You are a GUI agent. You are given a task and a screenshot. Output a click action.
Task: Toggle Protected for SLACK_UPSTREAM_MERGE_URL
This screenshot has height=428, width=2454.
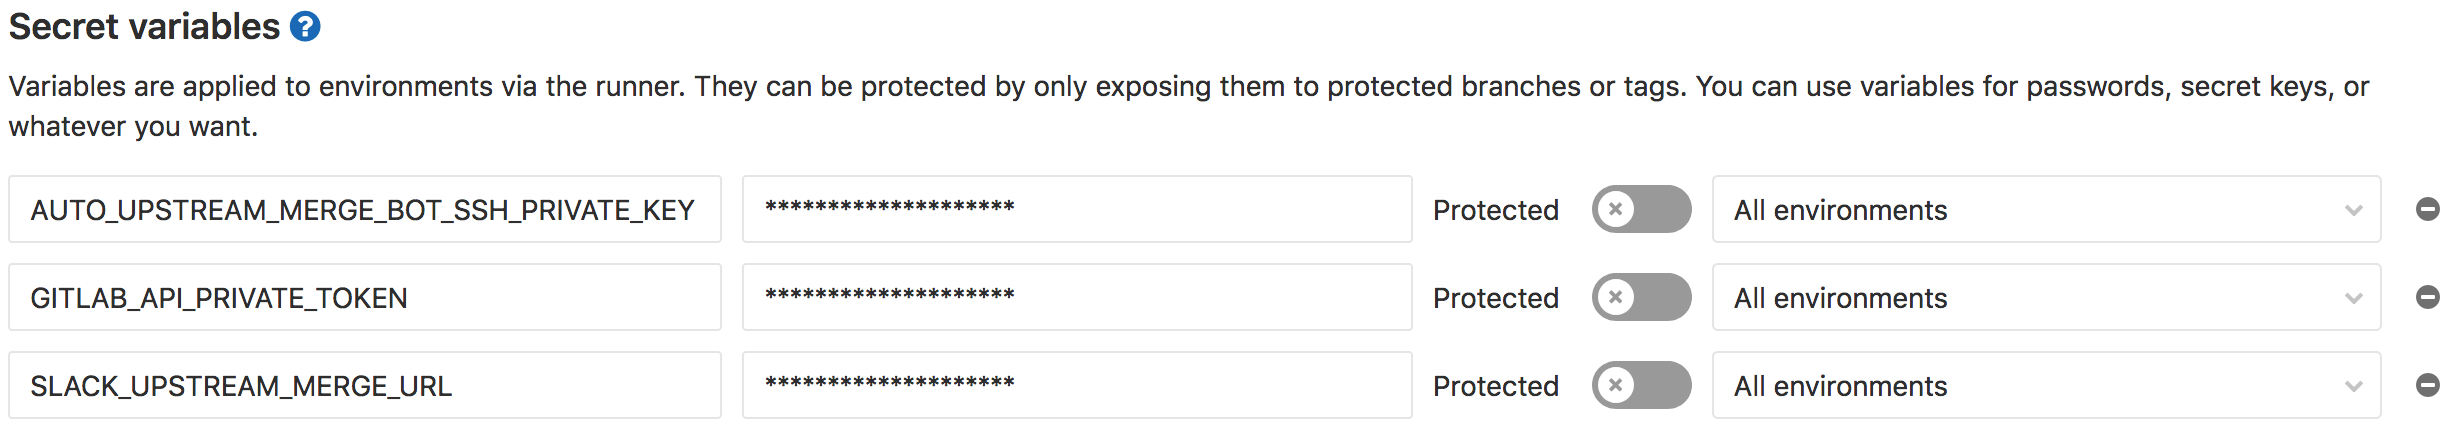(1642, 385)
